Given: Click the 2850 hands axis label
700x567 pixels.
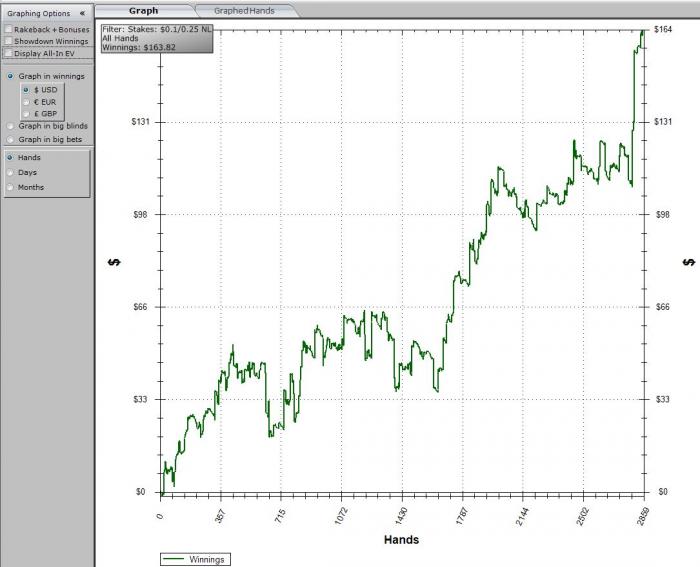Looking at the screenshot, I should 643,516.
